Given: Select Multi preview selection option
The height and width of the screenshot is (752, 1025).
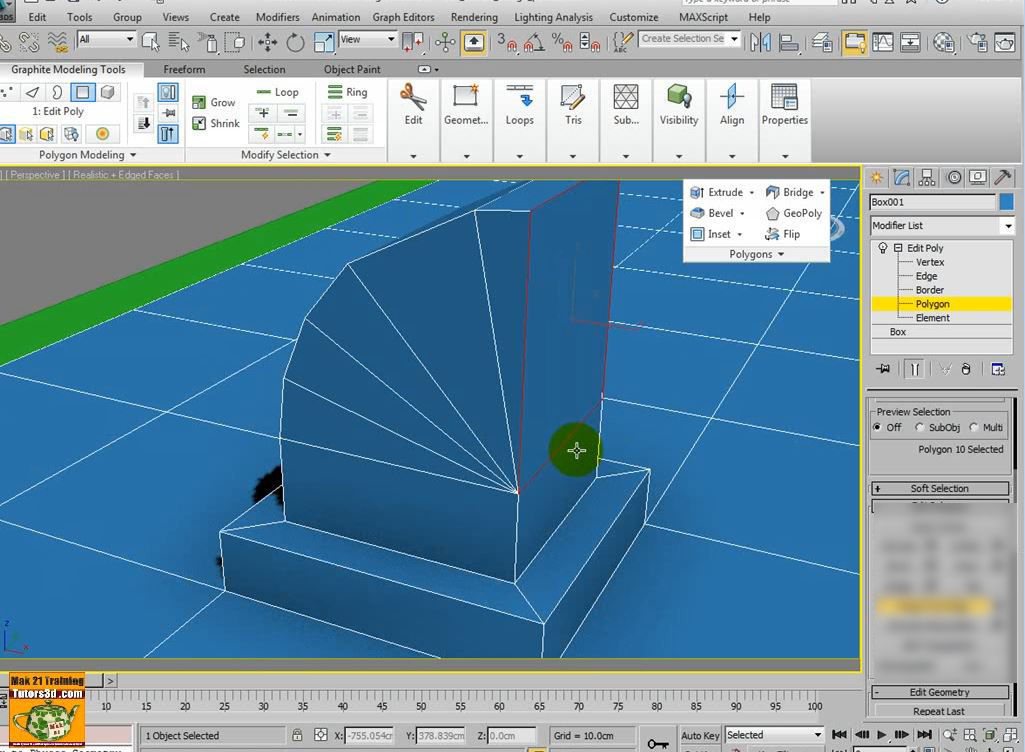Looking at the screenshot, I should (974, 427).
